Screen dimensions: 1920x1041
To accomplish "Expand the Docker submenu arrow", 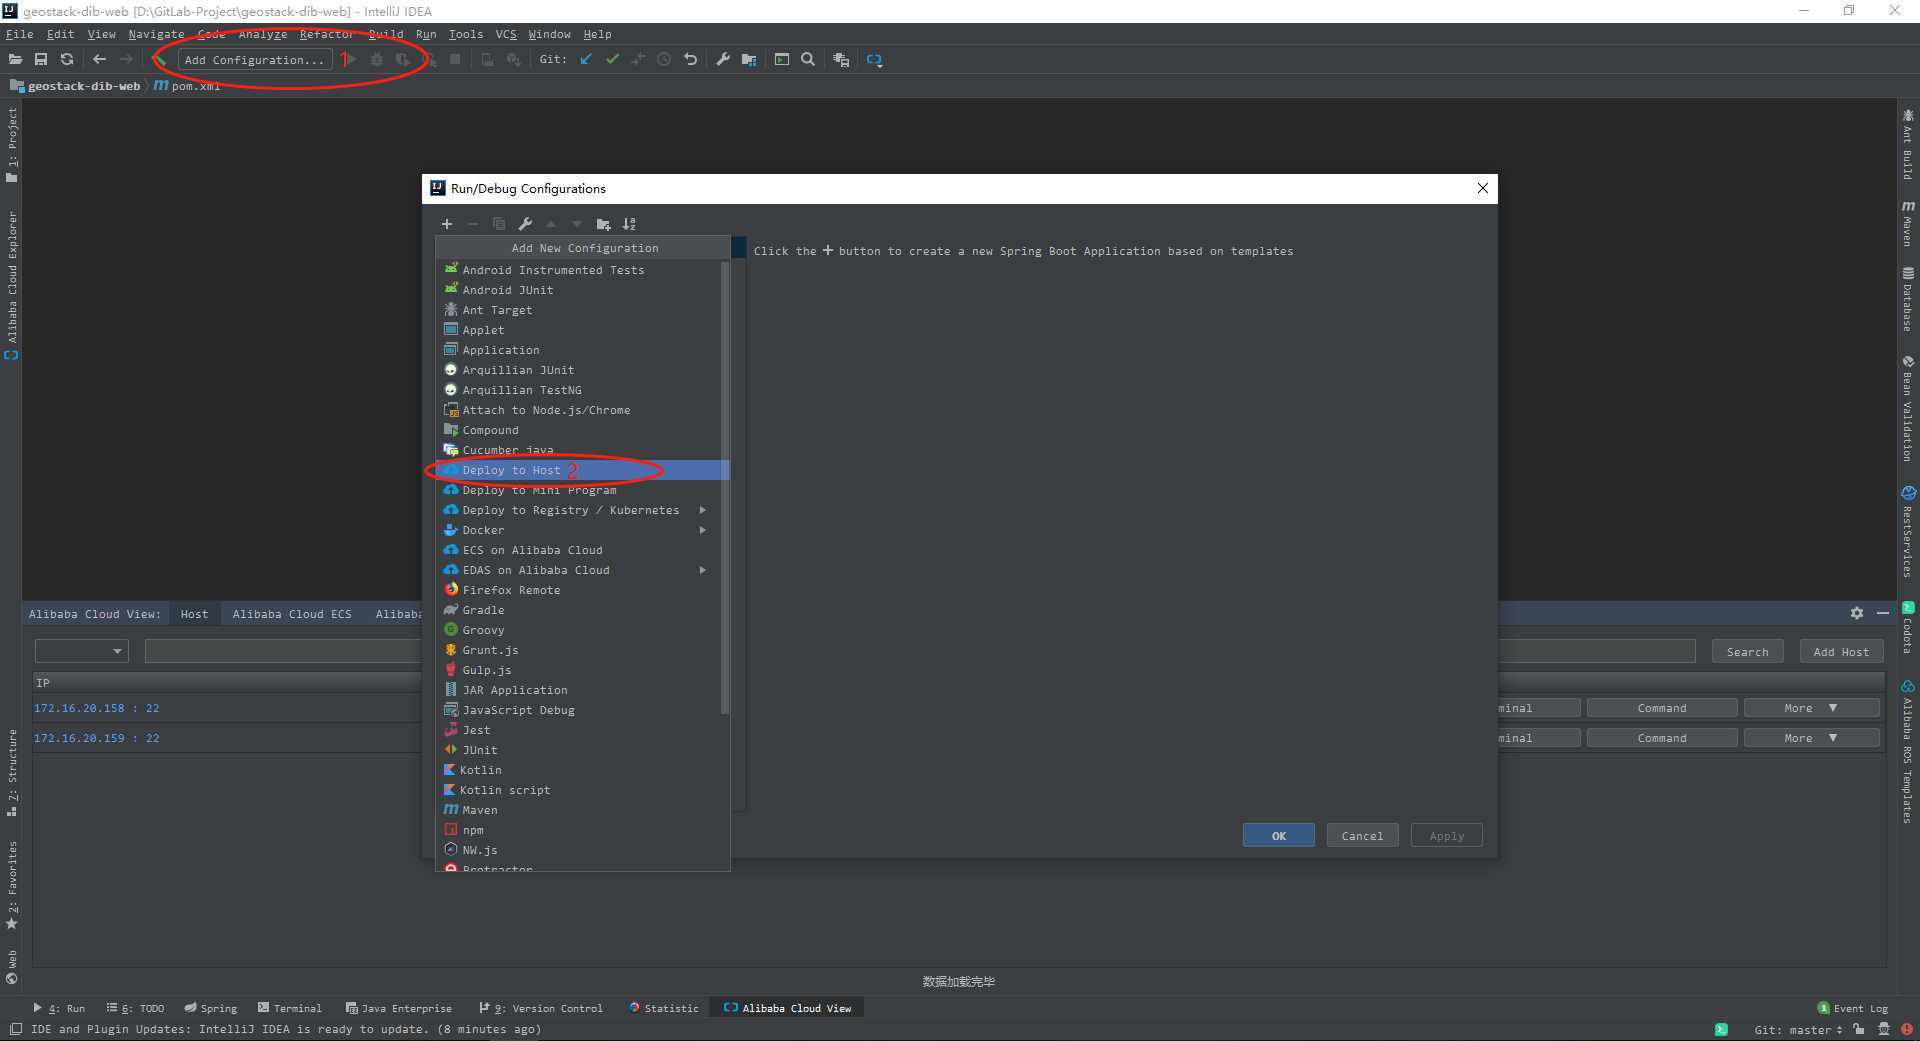I will point(702,530).
